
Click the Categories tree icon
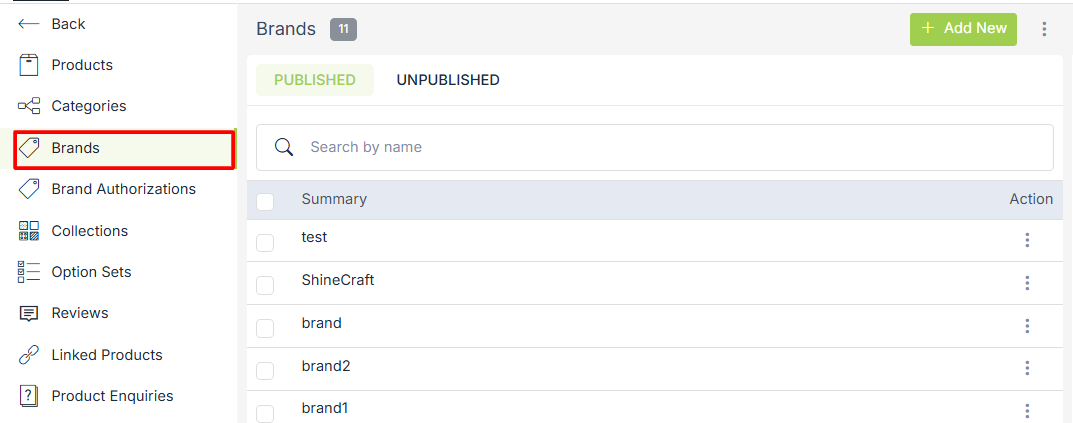(29, 106)
